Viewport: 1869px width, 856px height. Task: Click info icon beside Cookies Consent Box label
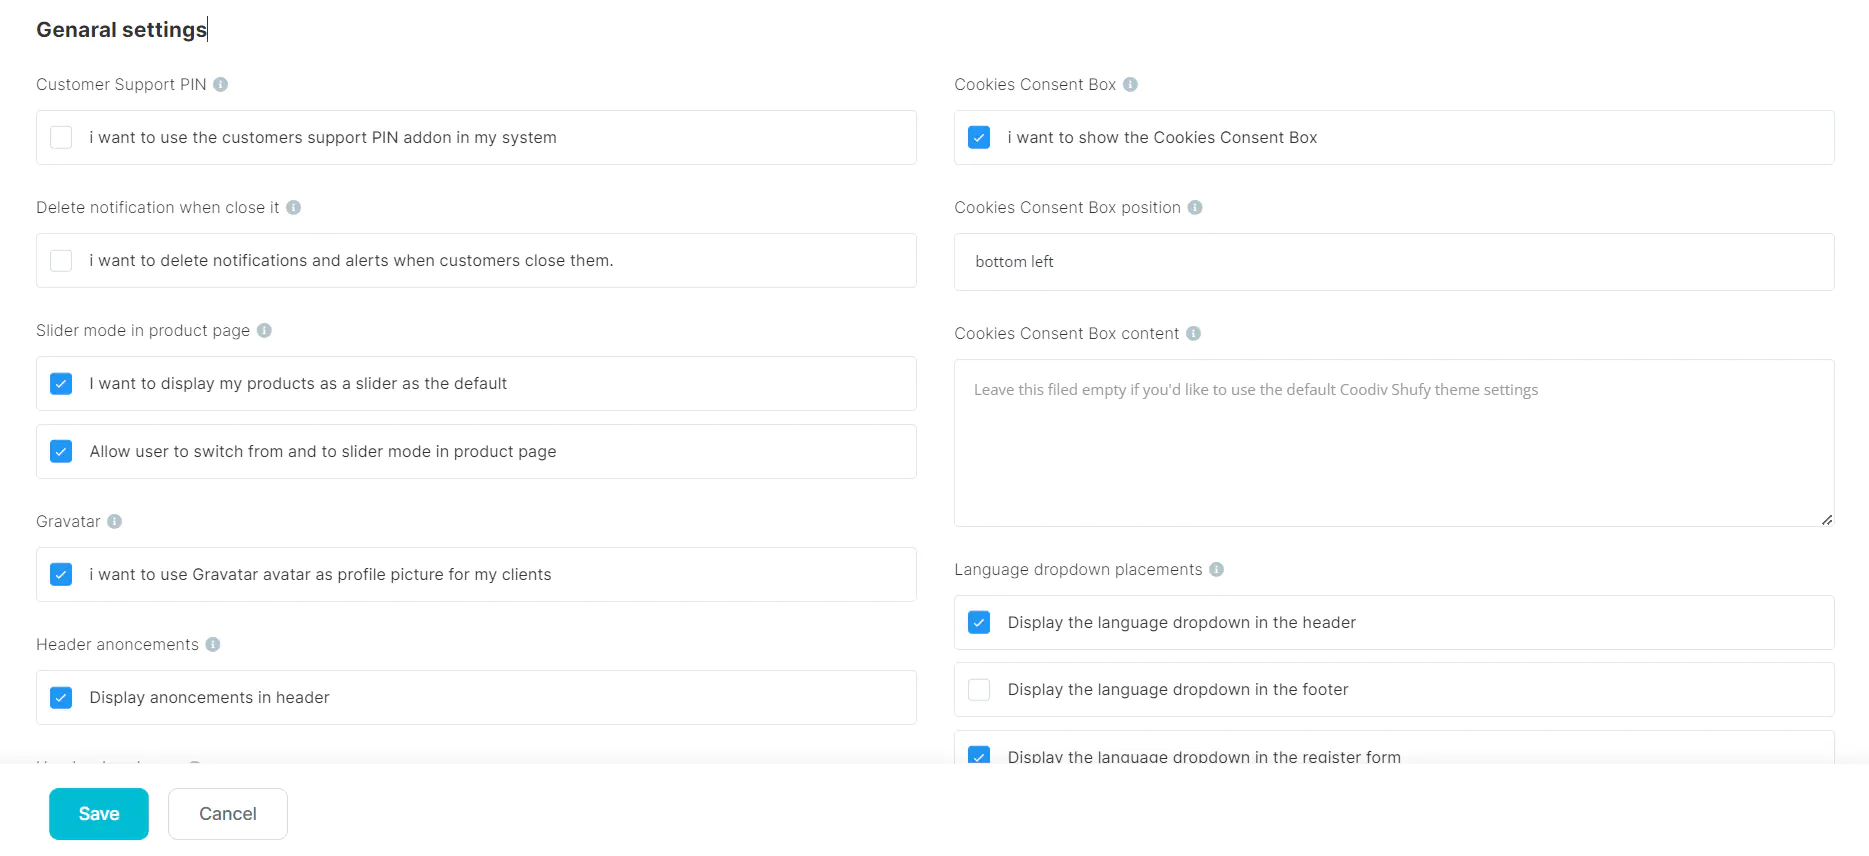(x=1130, y=85)
